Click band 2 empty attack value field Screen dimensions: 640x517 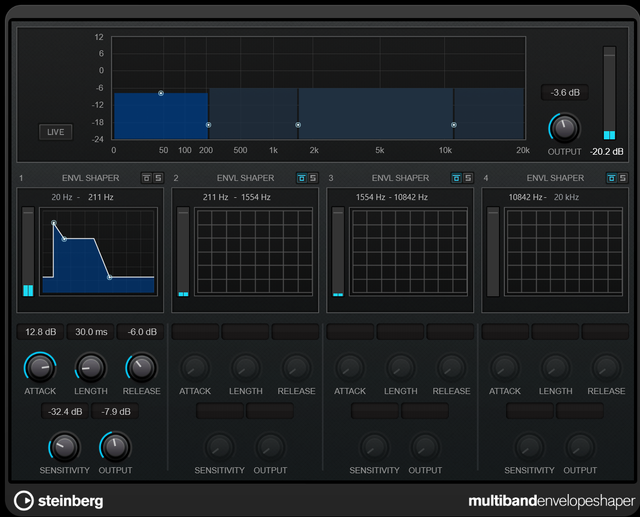tap(195, 332)
